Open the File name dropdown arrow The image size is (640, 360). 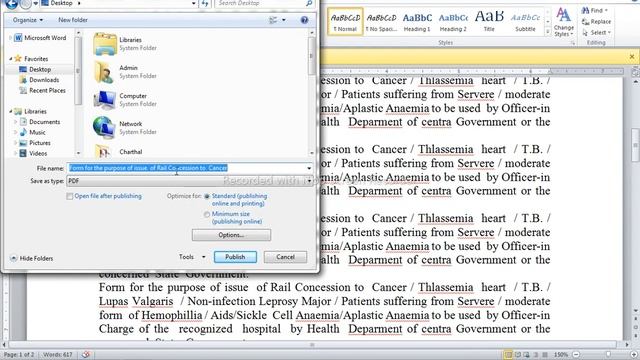point(309,168)
